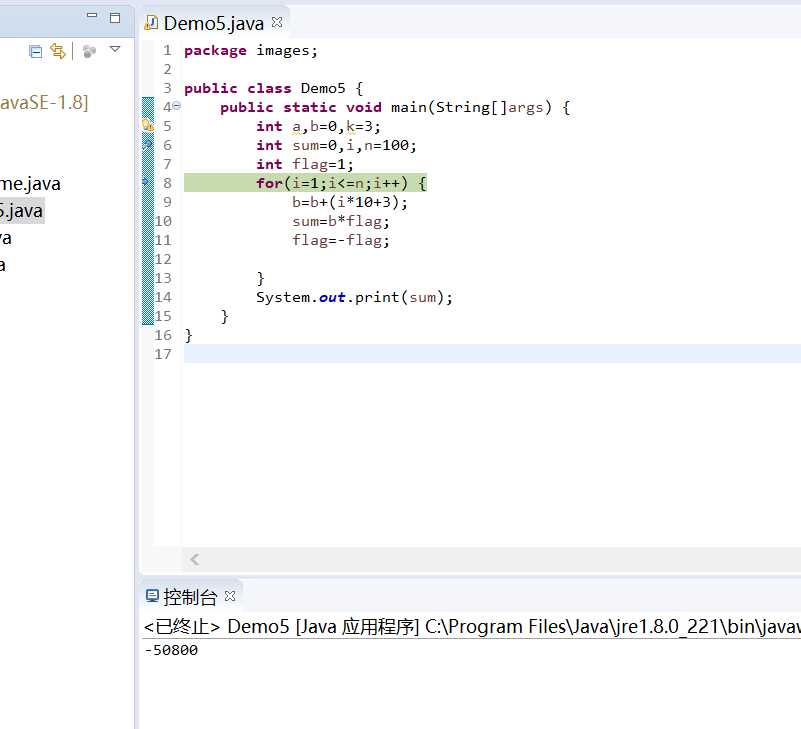The image size is (801, 729).
Task: Minimize the package explorer panel
Action: click(92, 15)
